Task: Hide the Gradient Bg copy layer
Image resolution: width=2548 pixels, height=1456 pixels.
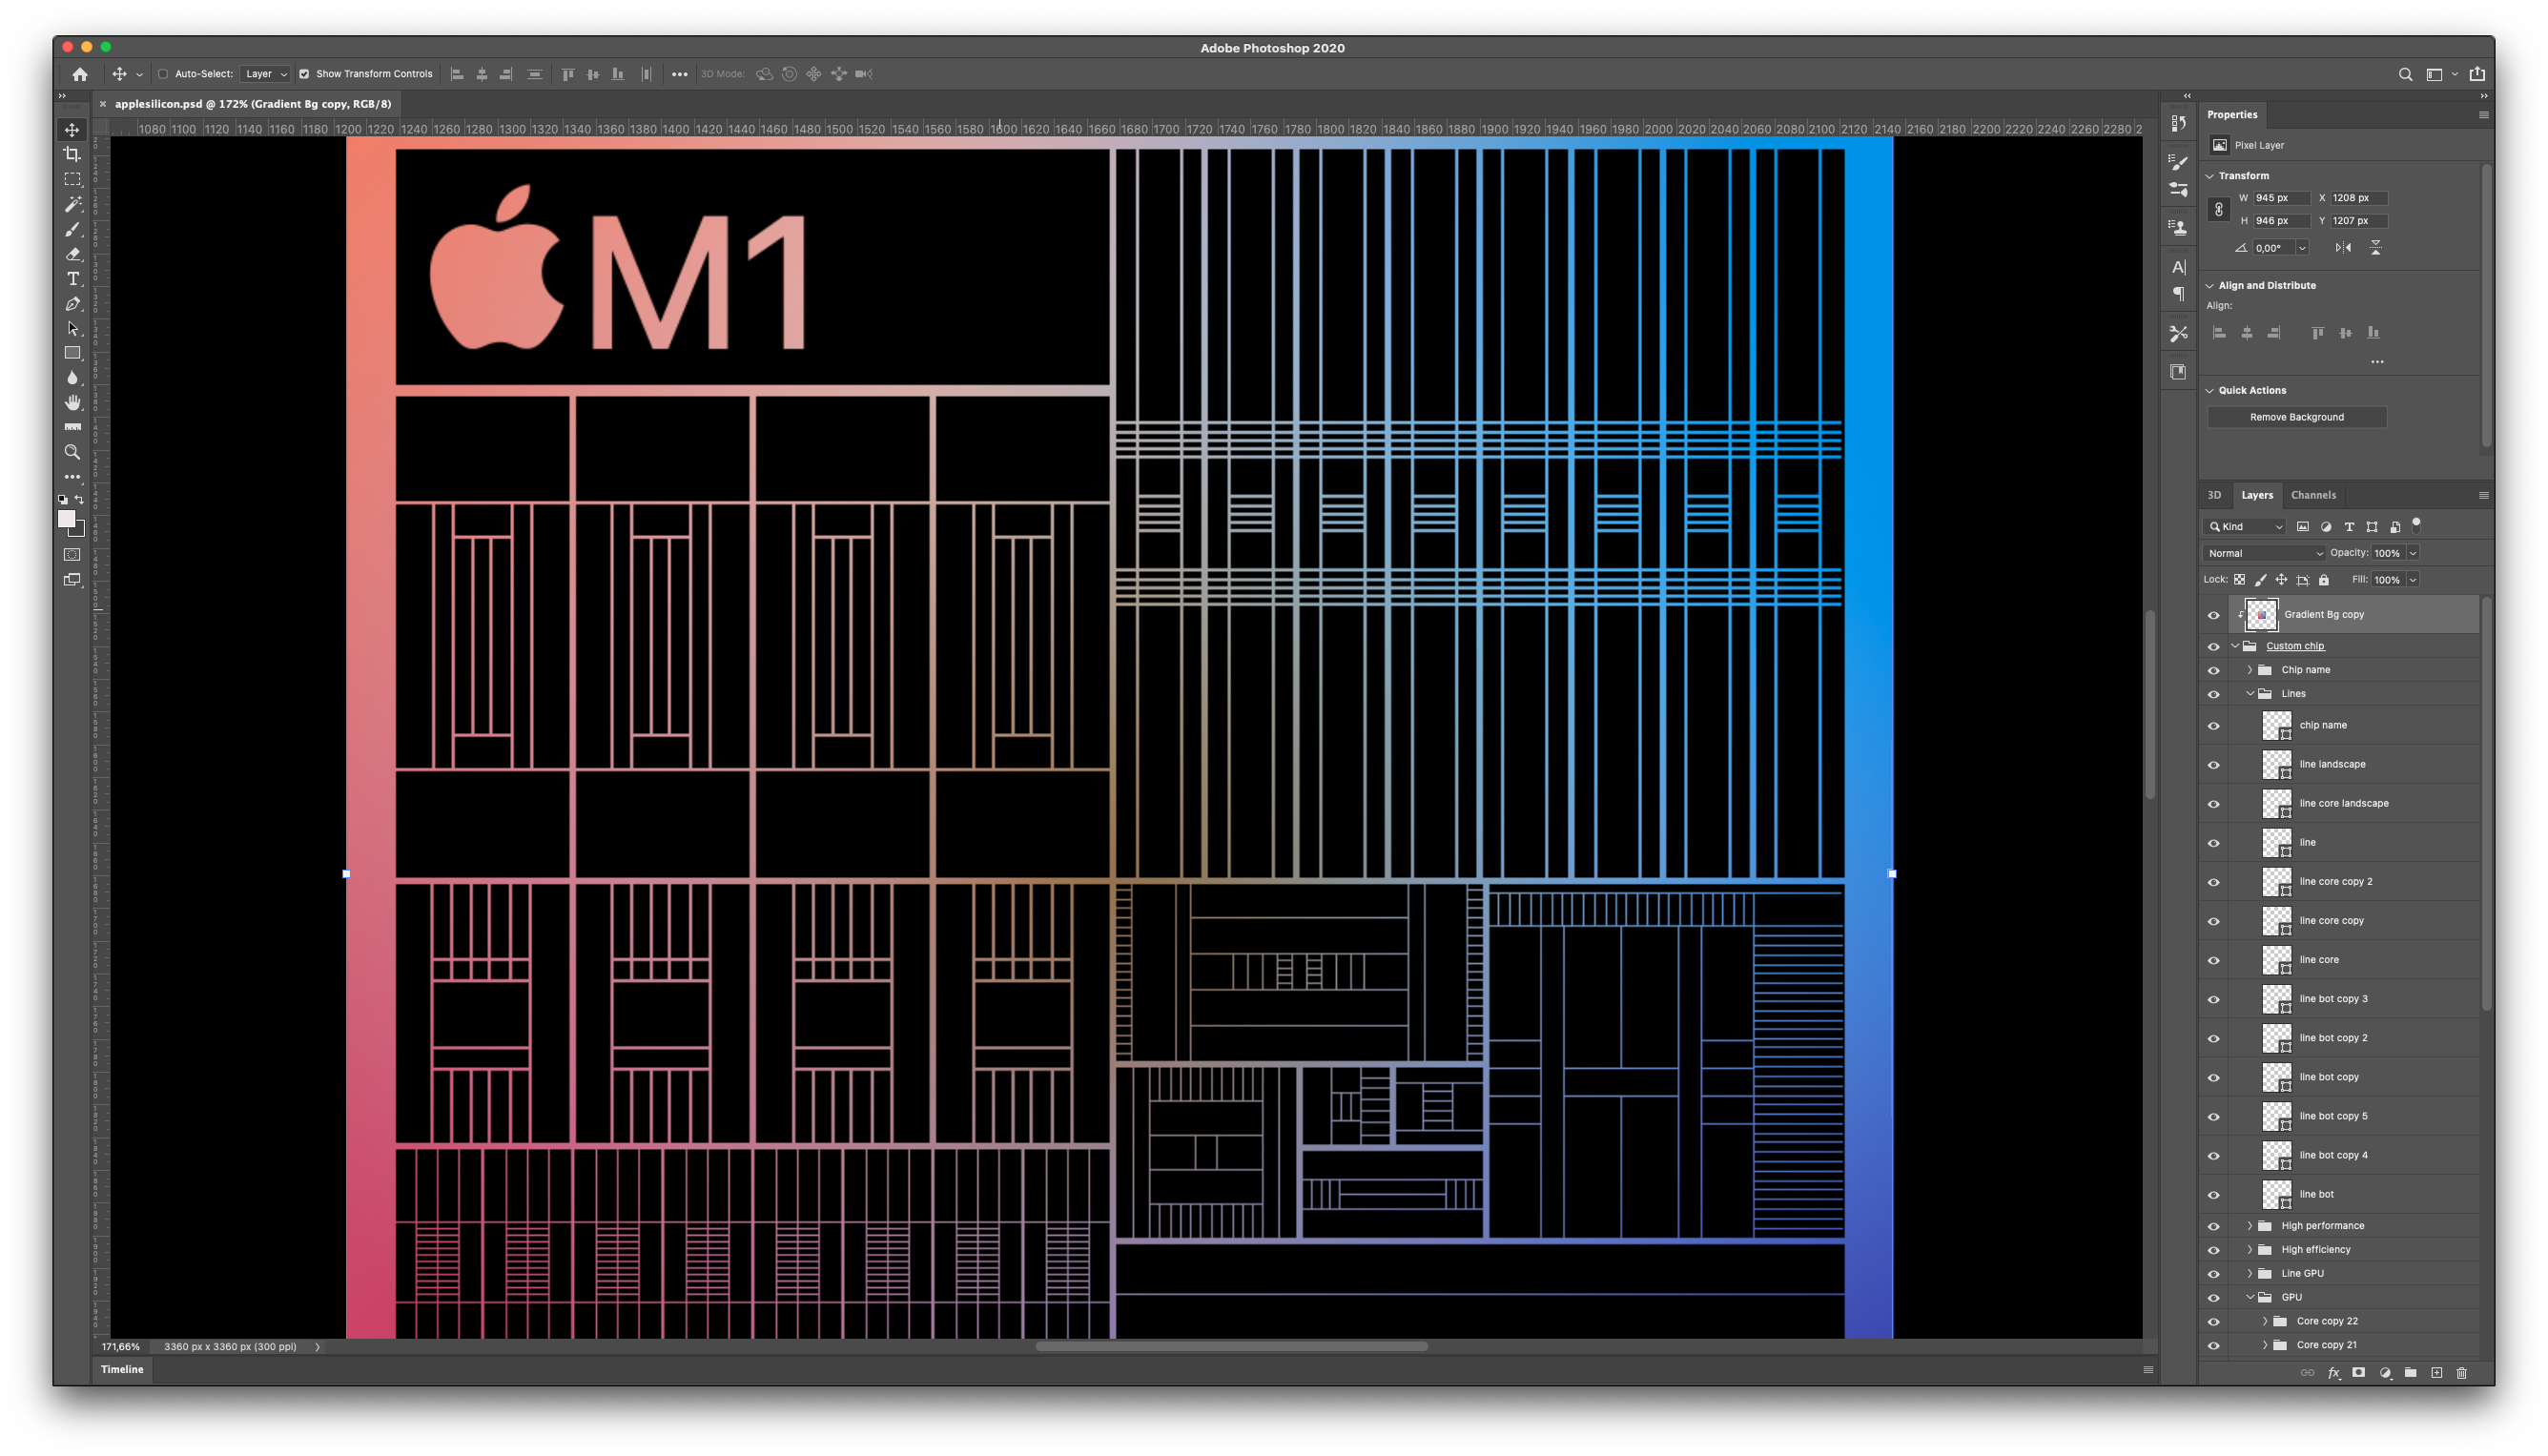Action: (x=2213, y=615)
